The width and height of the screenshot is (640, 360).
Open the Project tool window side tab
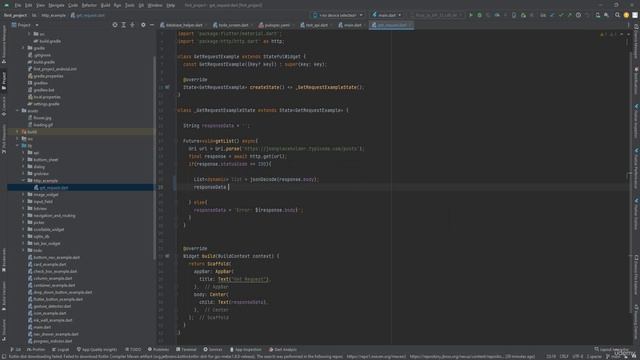click(x=4, y=80)
